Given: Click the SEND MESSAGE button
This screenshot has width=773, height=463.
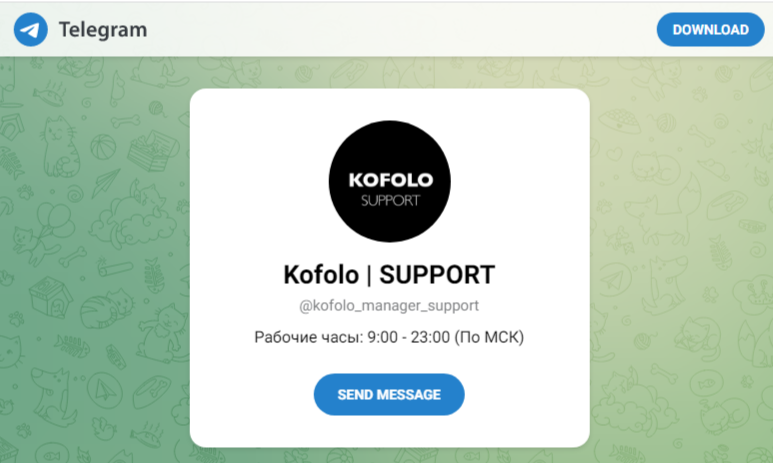Looking at the screenshot, I should click(x=389, y=394).
